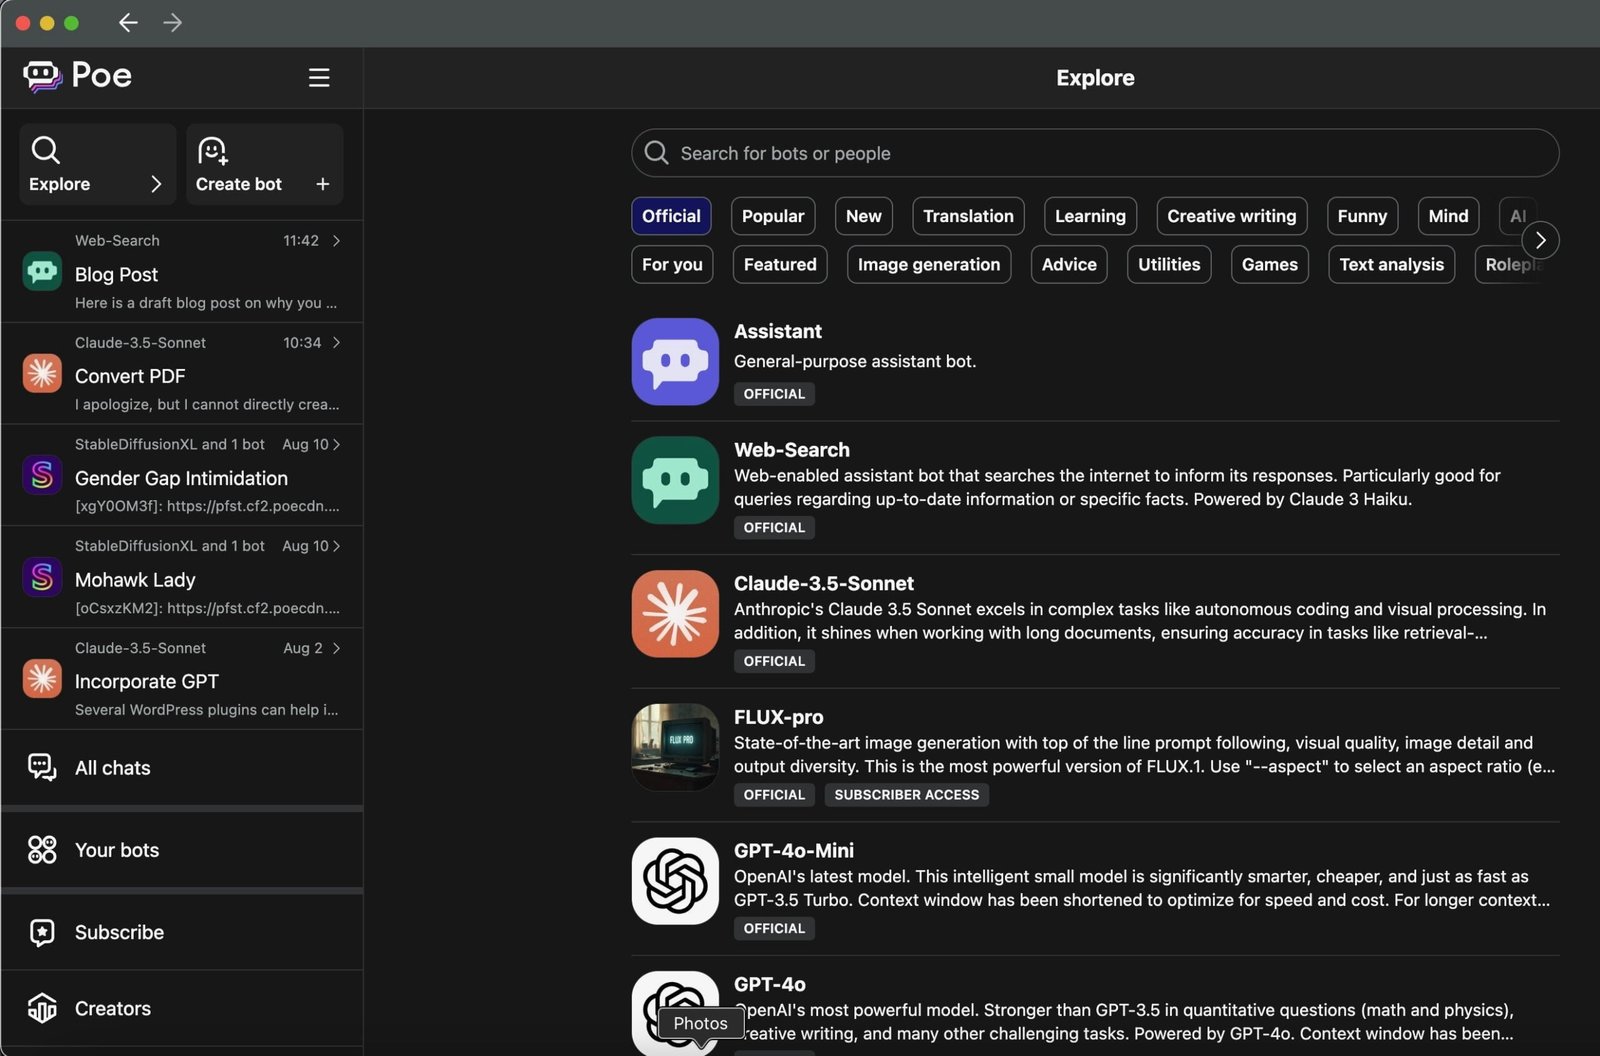Click the Creators icon in the sidebar
The height and width of the screenshot is (1056, 1600).
click(x=42, y=1008)
